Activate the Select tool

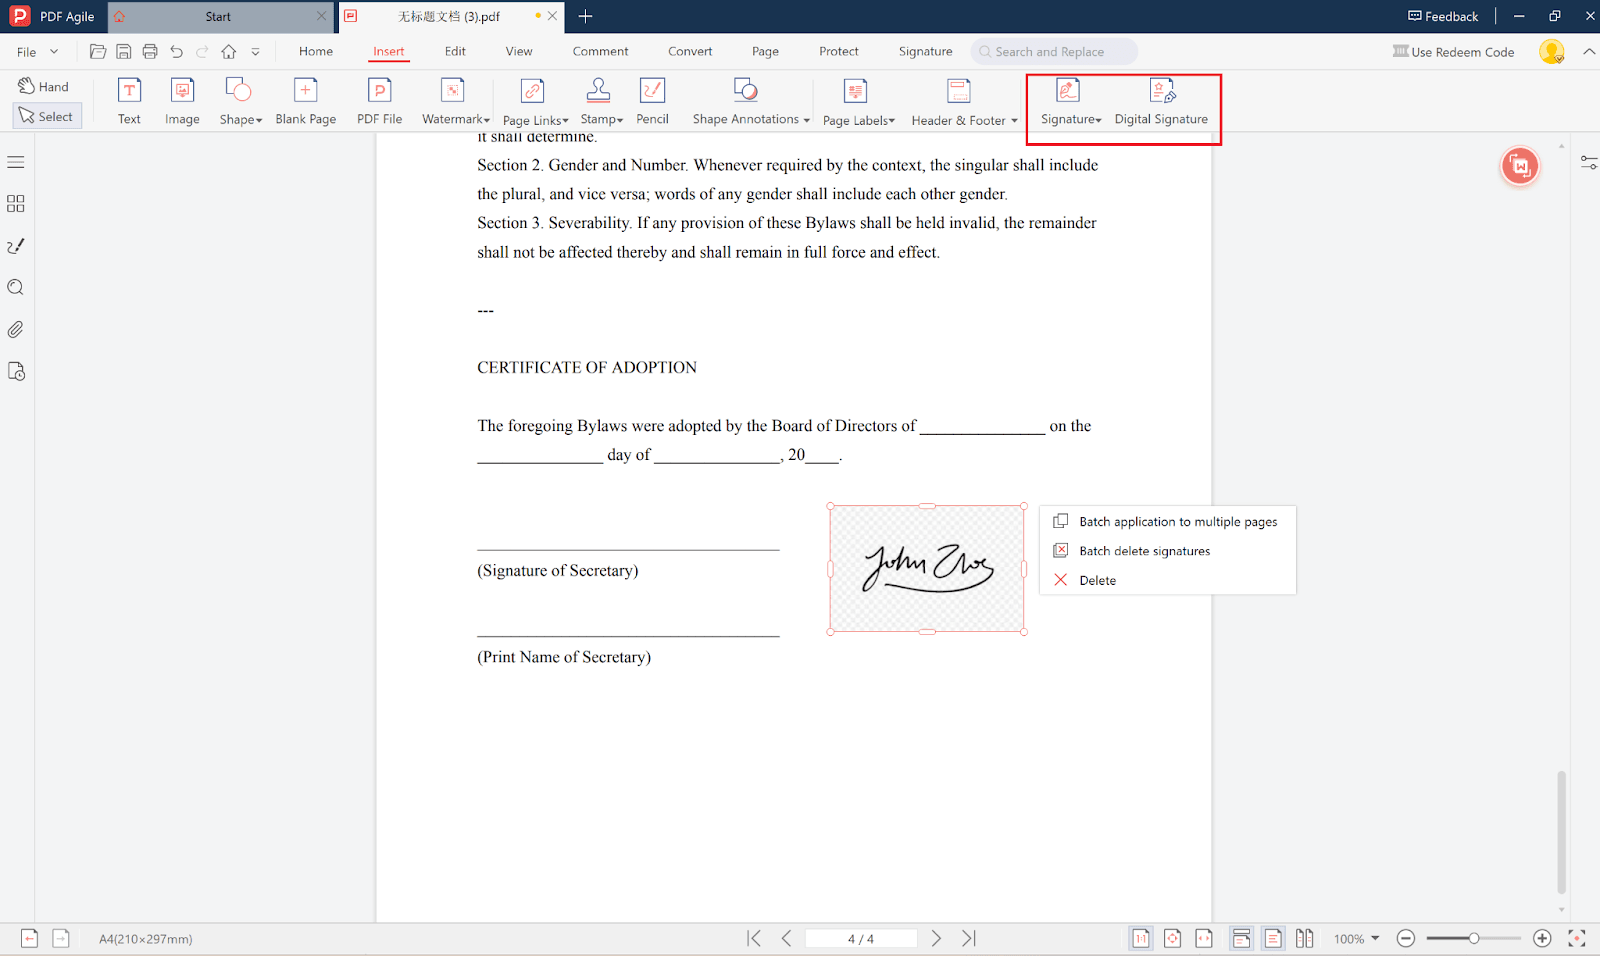tap(47, 116)
